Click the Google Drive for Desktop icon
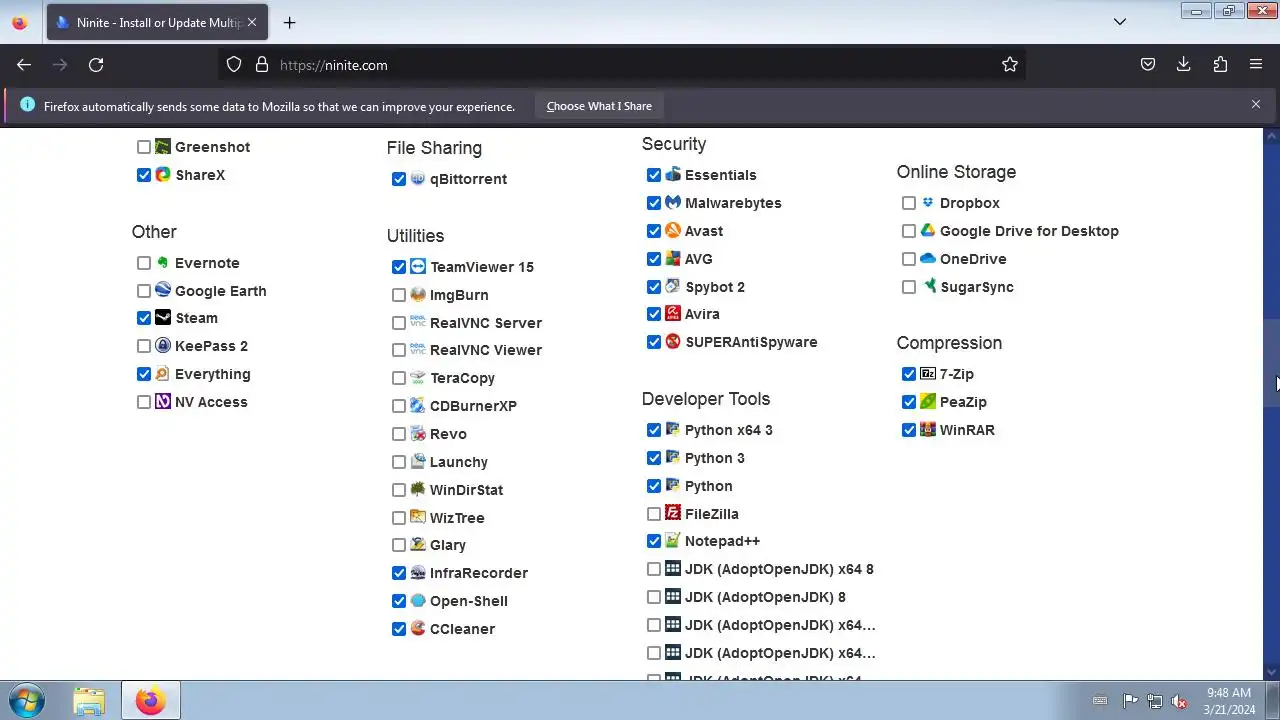The width and height of the screenshot is (1280, 720). (x=928, y=231)
